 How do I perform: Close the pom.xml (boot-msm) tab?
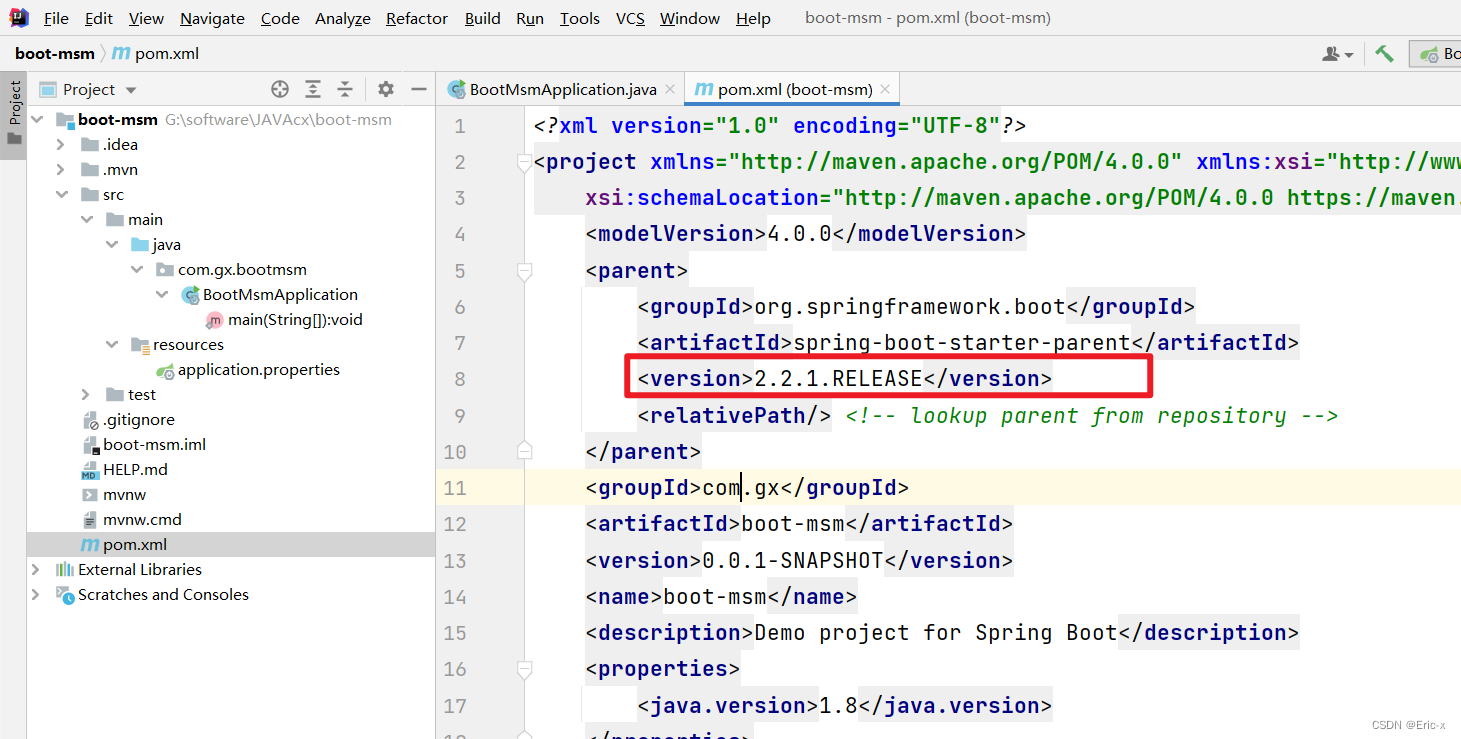tap(886, 90)
